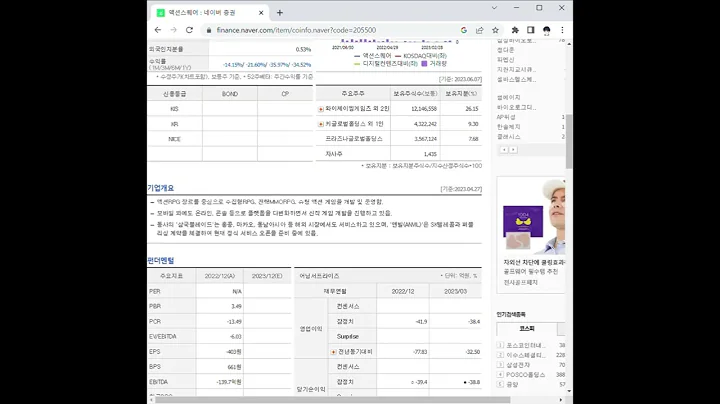This screenshot has height=404, width=720.
Task: Expand the 키글로벌홀딩스 외 1인 shareholder row
Action: click(321, 124)
